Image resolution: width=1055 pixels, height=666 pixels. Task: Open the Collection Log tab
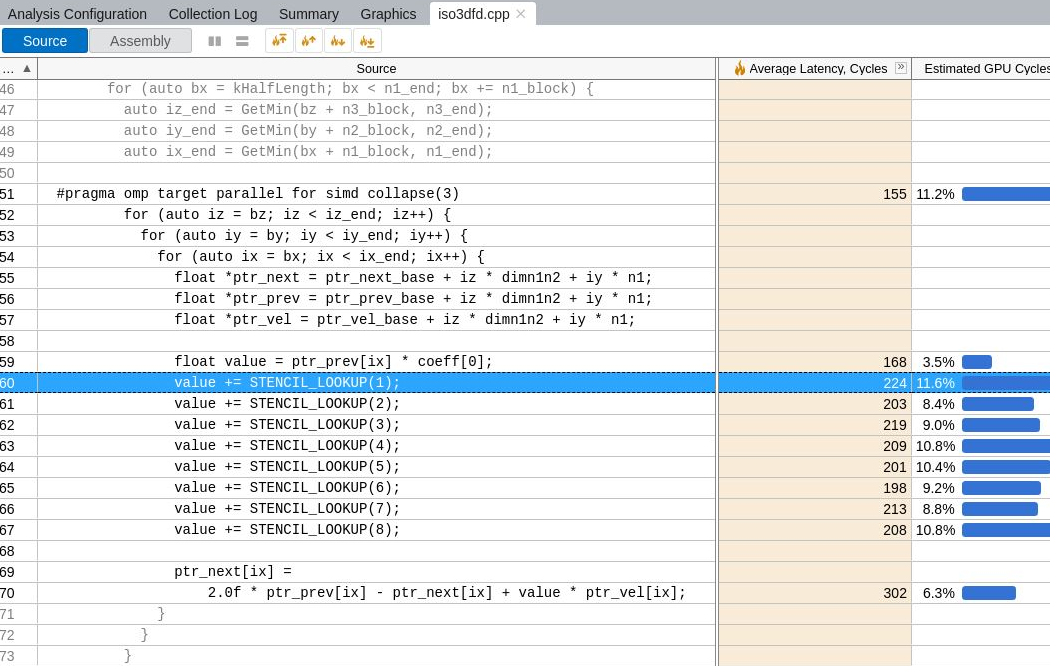click(x=212, y=14)
